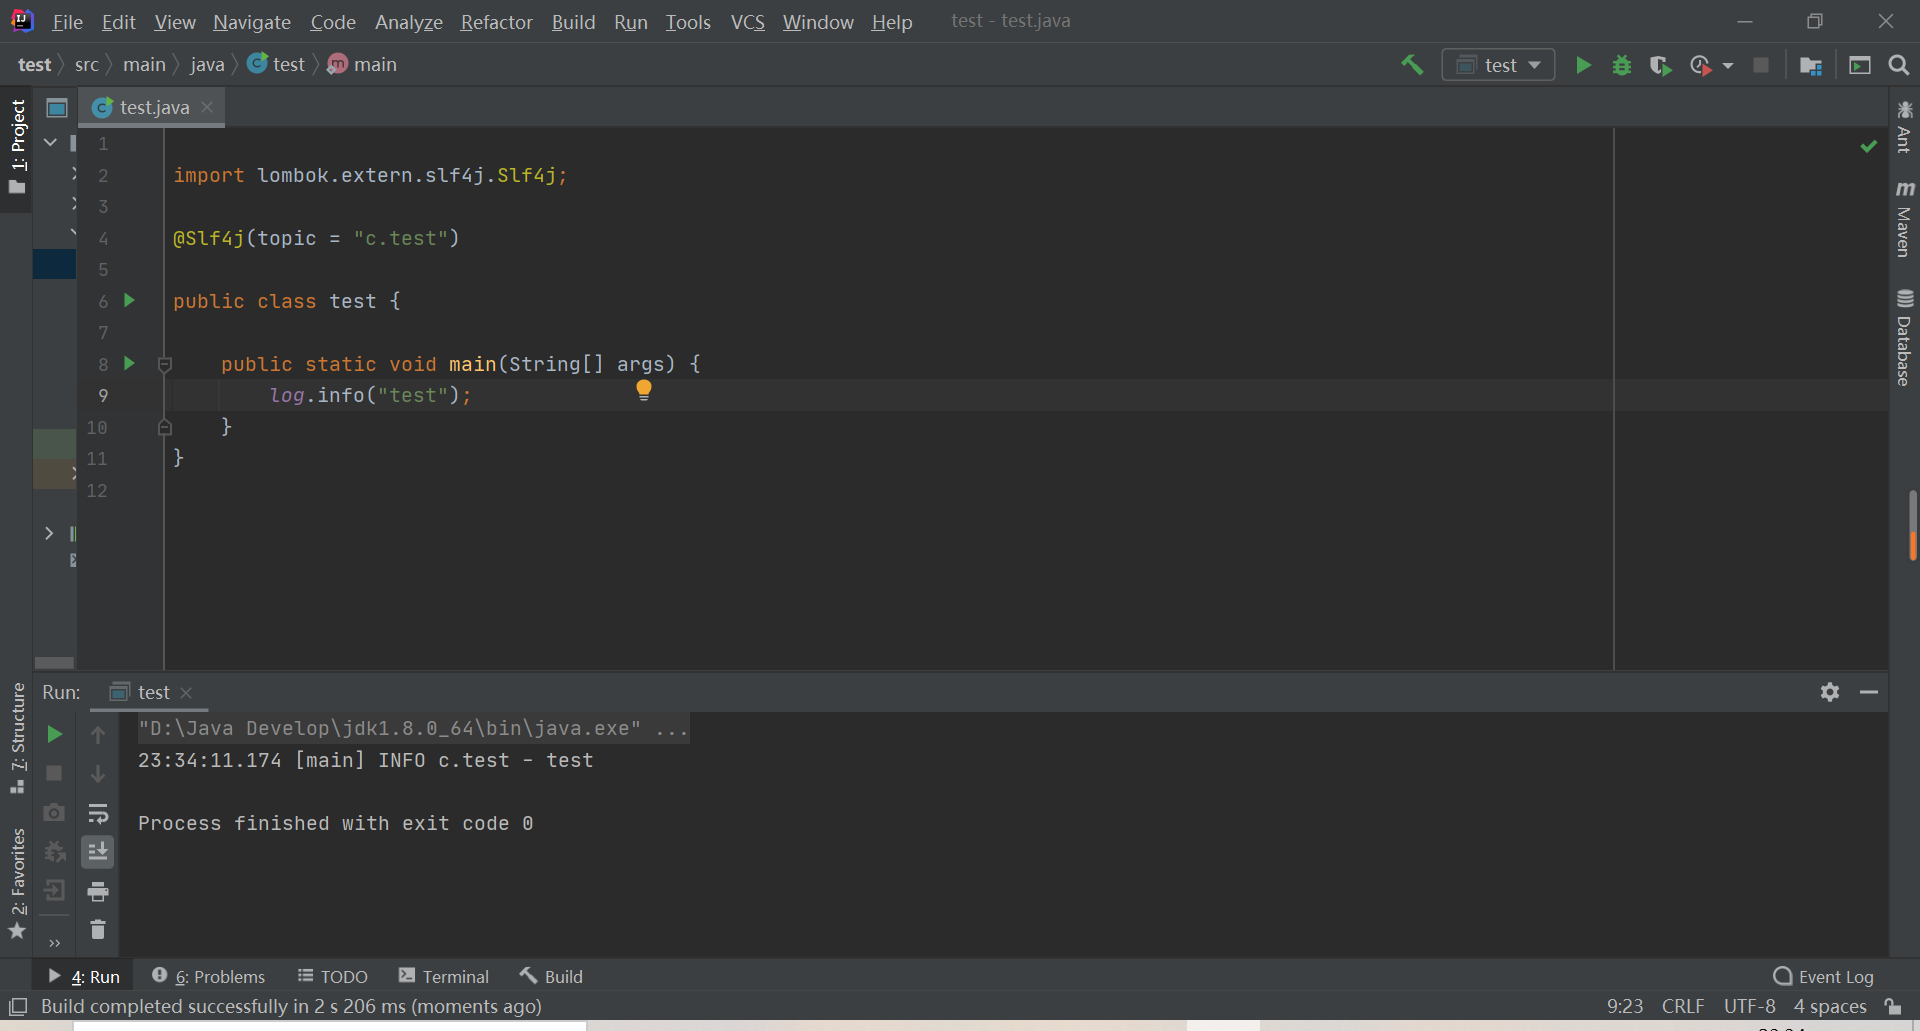Viewport: 1920px width, 1031px height.
Task: Rerun 'test' in Run panel
Action: coord(54,734)
